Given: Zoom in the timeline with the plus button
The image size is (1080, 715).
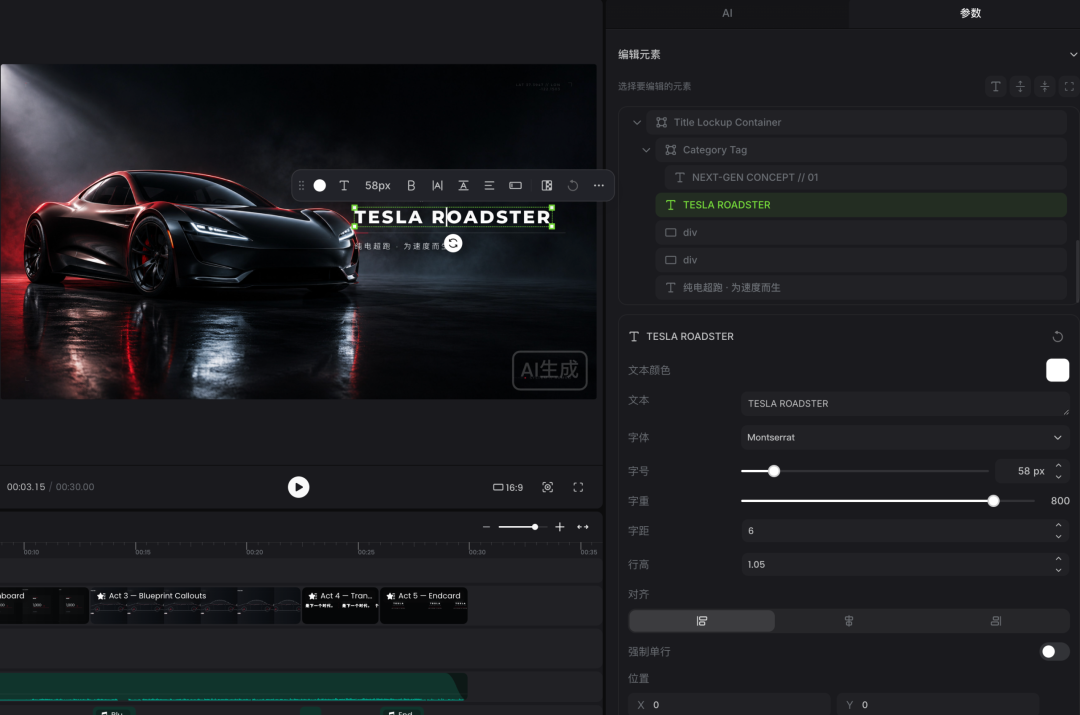Looking at the screenshot, I should click(x=560, y=527).
